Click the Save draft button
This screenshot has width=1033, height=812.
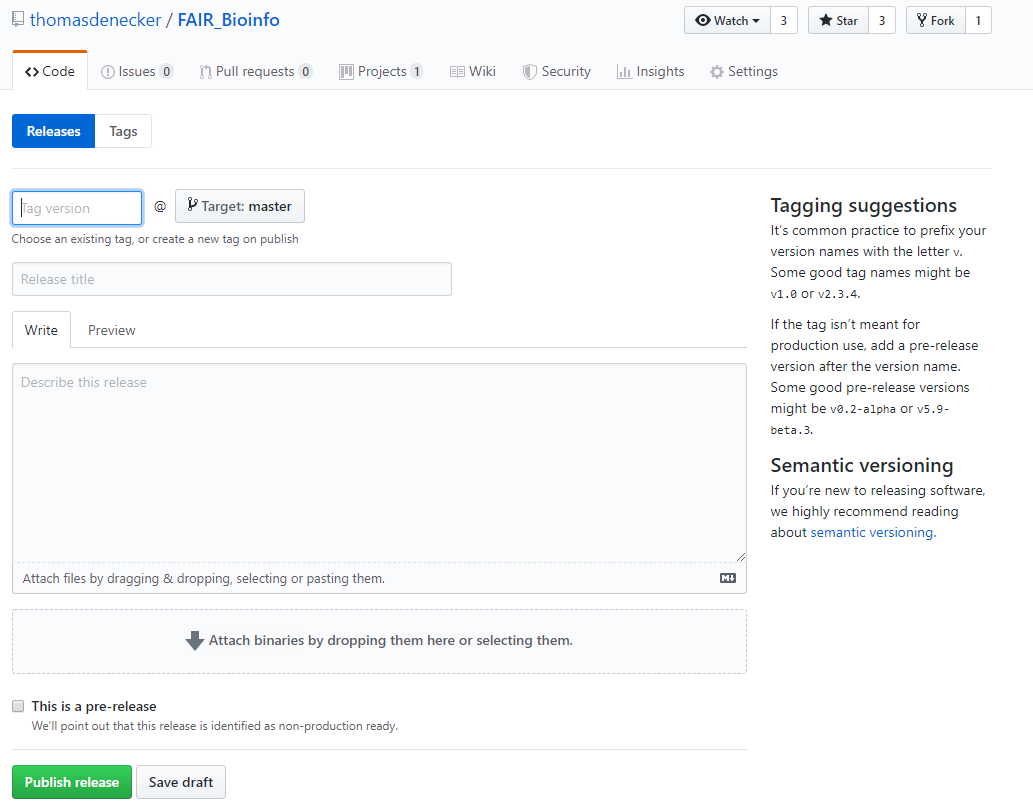pos(181,782)
